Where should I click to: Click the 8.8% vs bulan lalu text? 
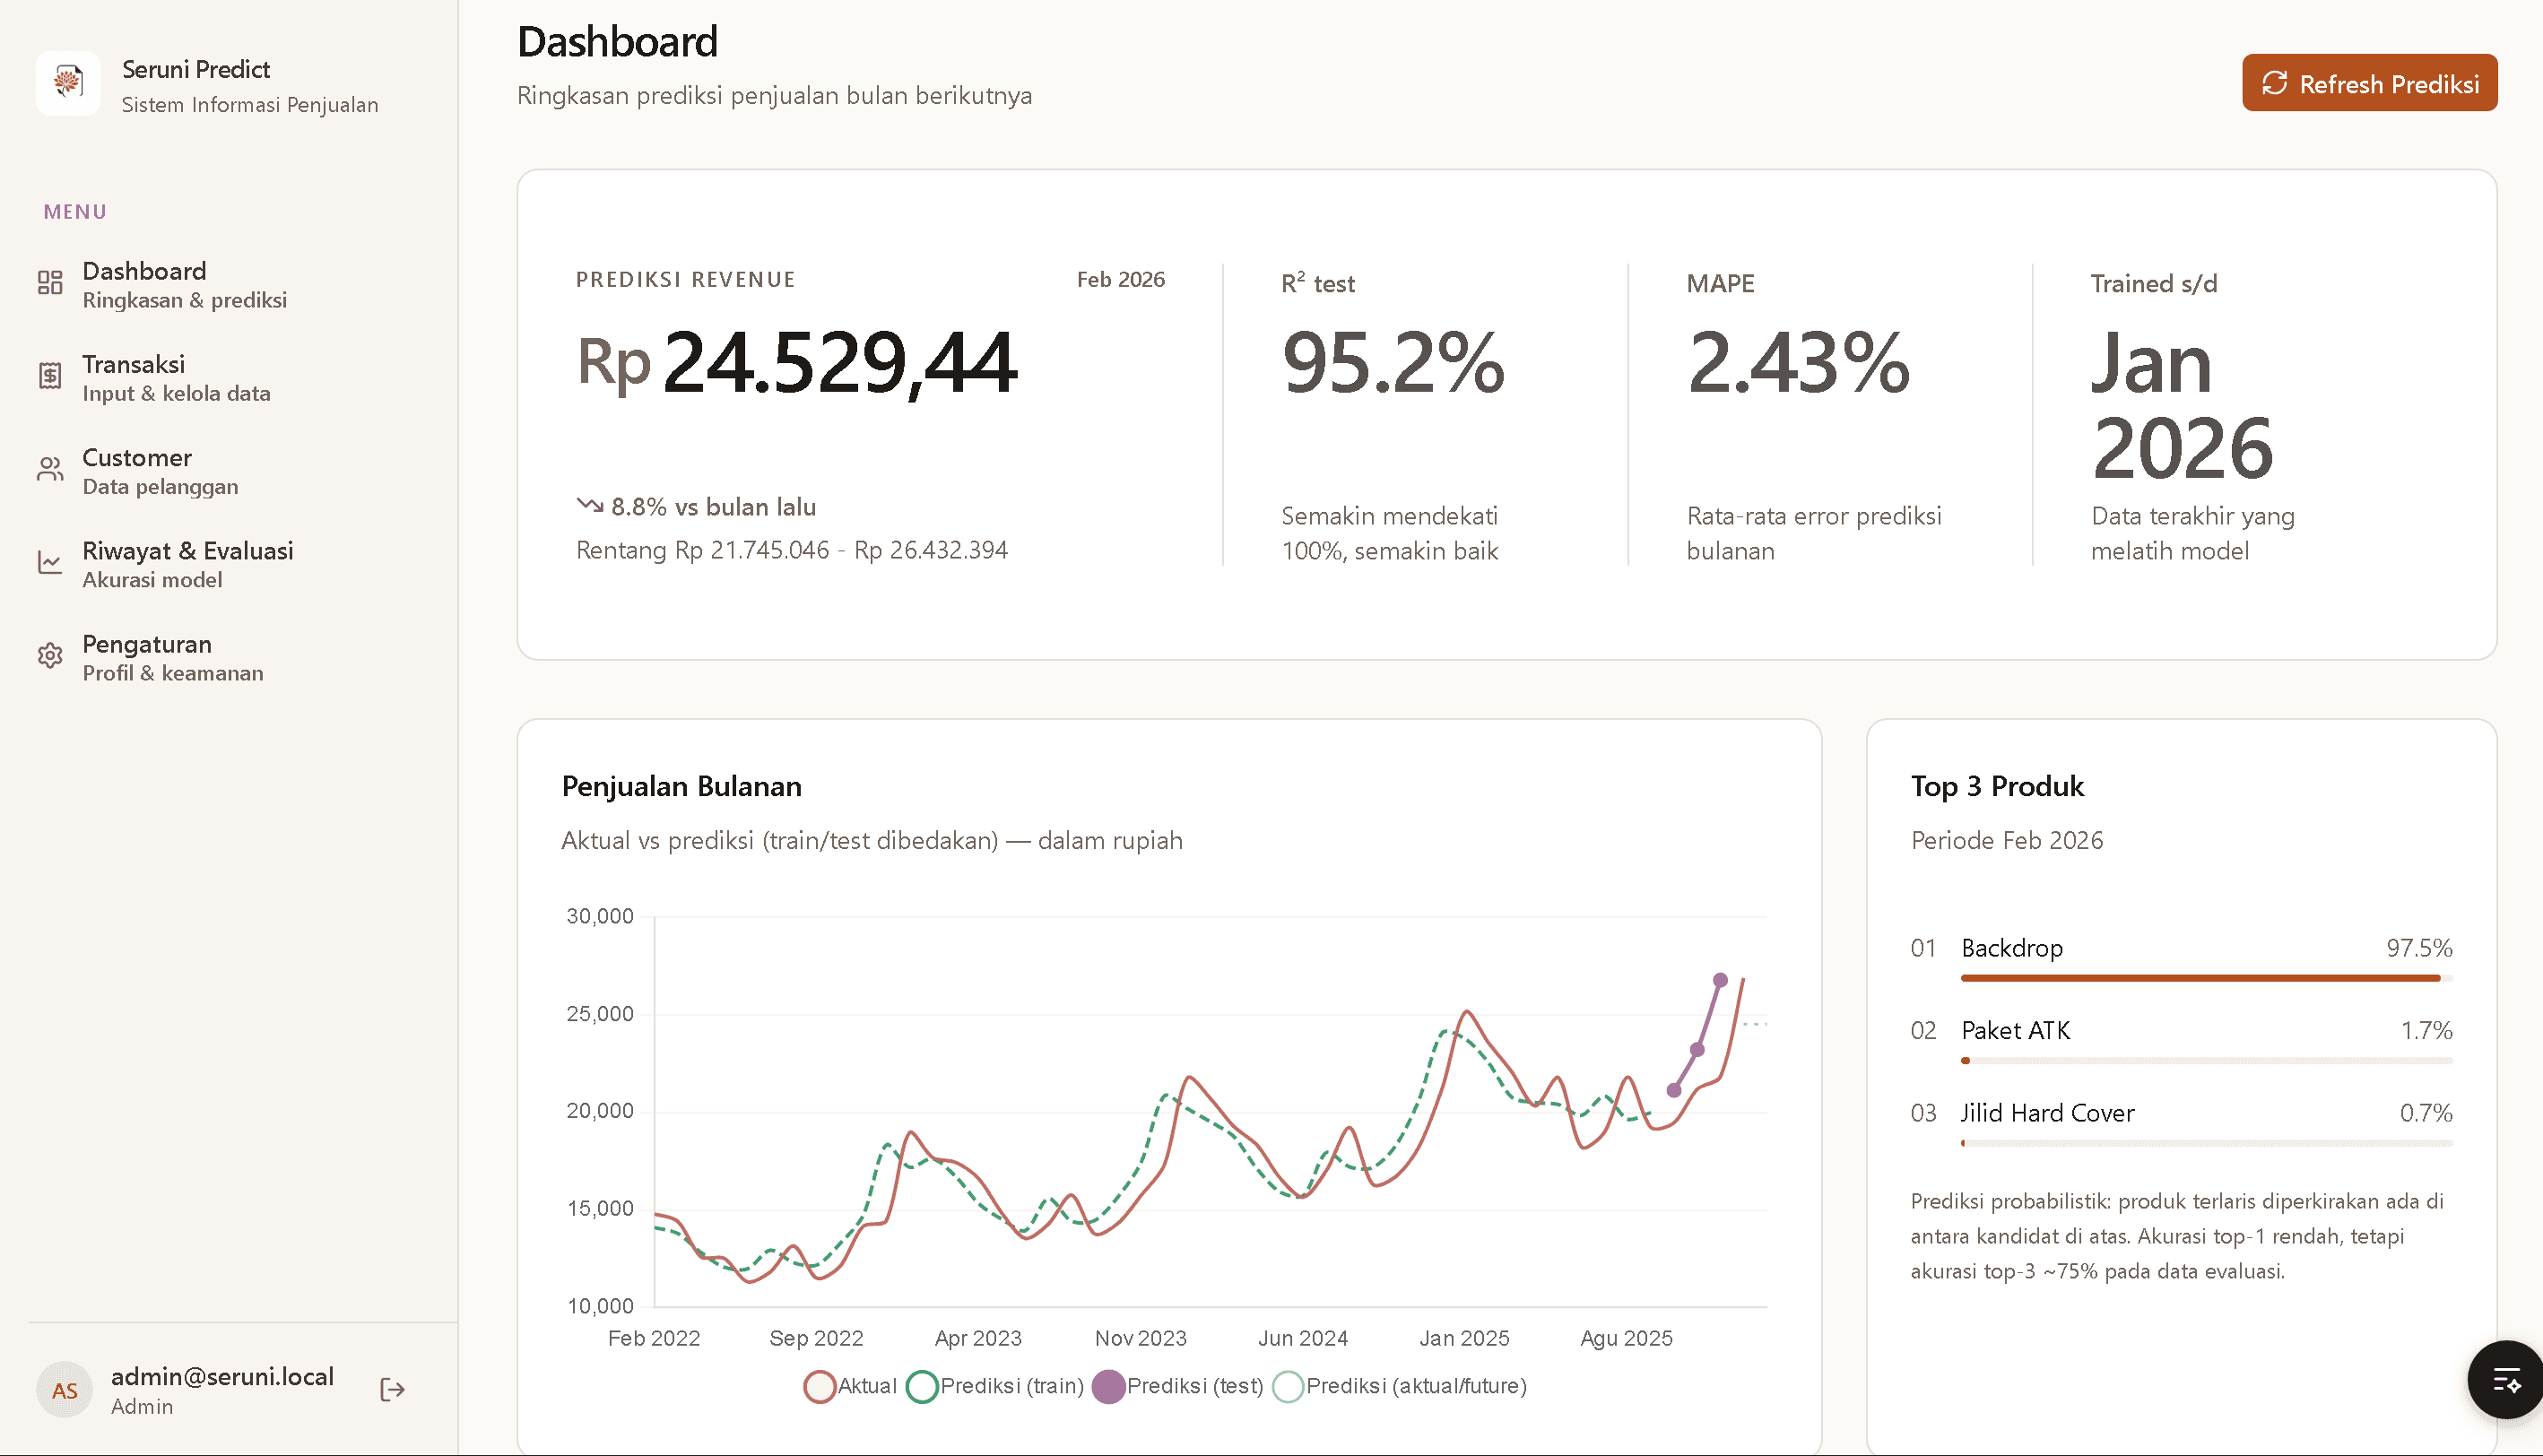[x=713, y=507]
